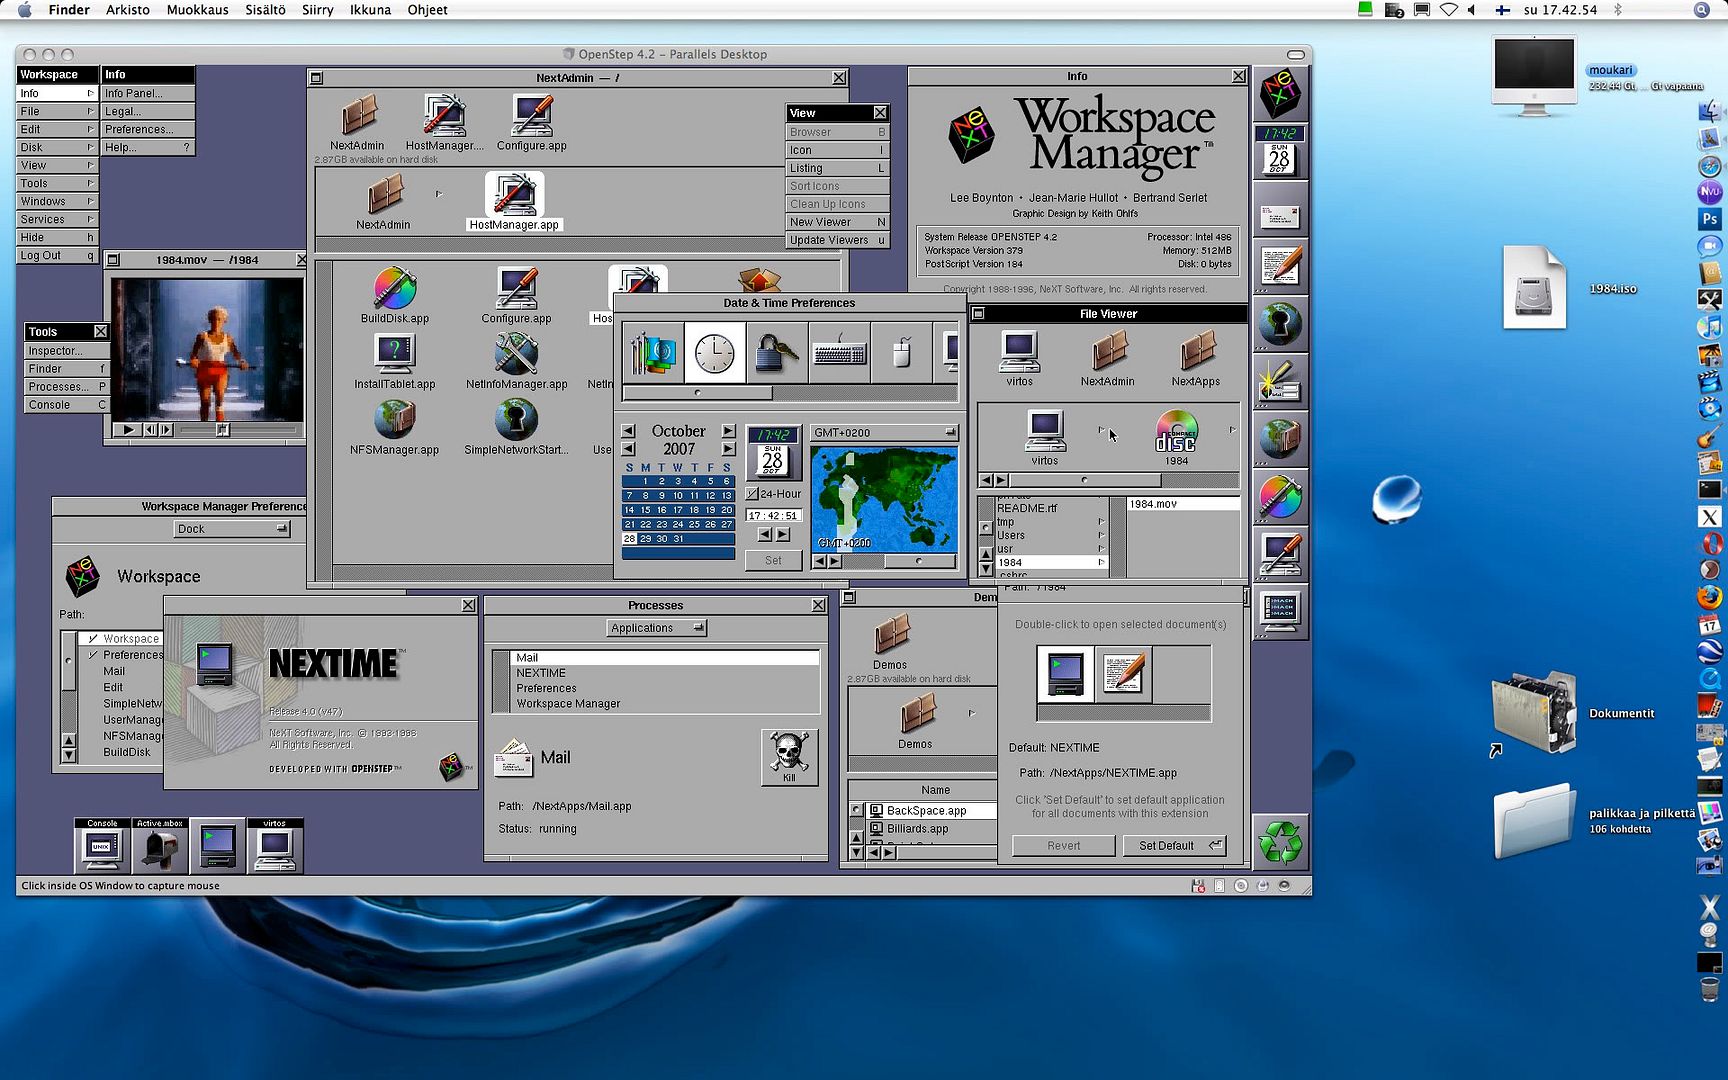Click the Set button in Date & Time

[773, 560]
